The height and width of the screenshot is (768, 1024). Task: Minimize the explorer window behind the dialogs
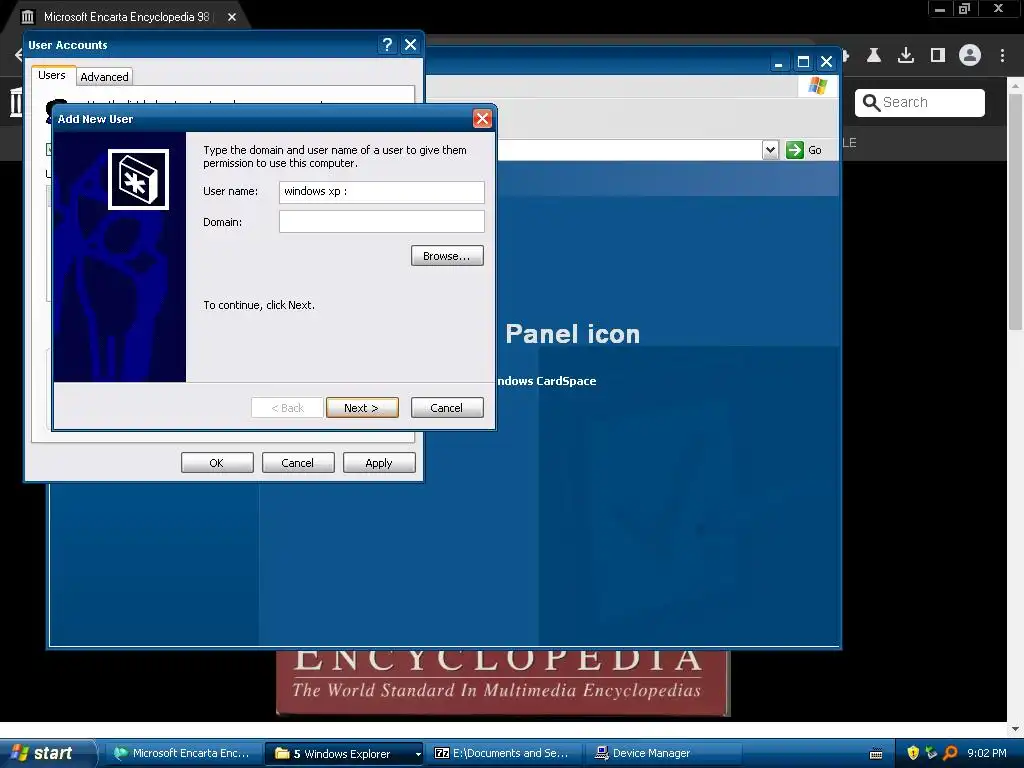click(778, 62)
